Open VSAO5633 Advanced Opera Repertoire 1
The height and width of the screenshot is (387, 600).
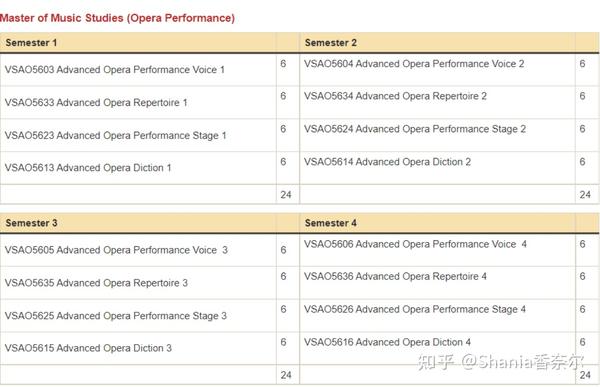point(96,103)
